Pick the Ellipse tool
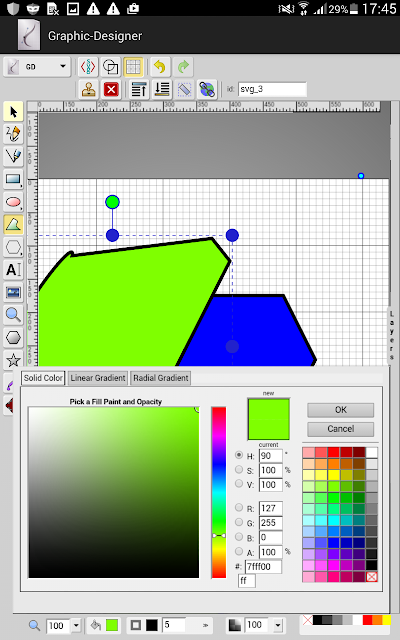The width and height of the screenshot is (400, 640). pyautogui.click(x=13, y=202)
